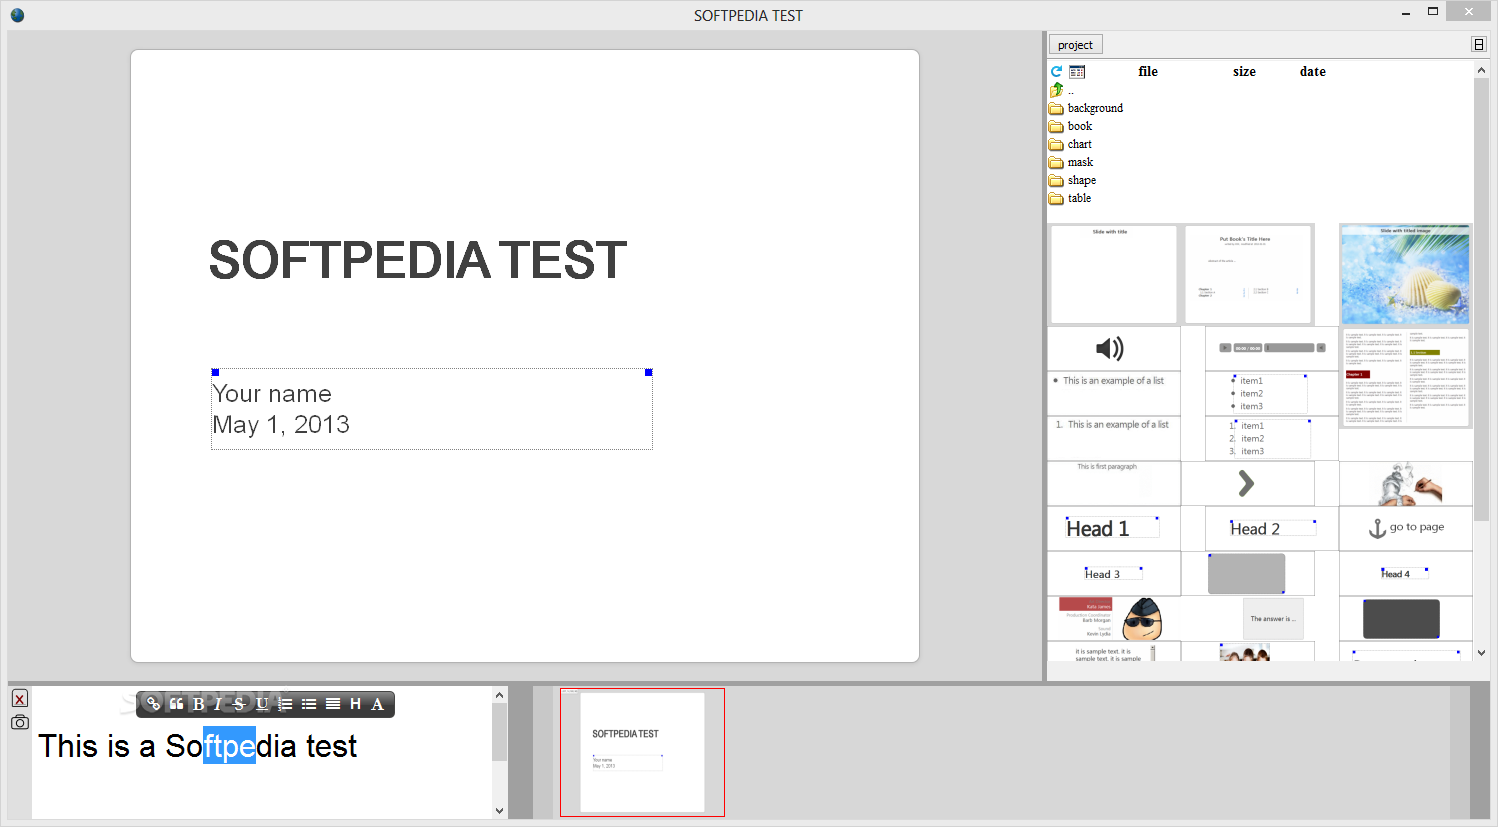Click in the text editor area
This screenshot has height=827, width=1498.
pyautogui.click(x=262, y=752)
